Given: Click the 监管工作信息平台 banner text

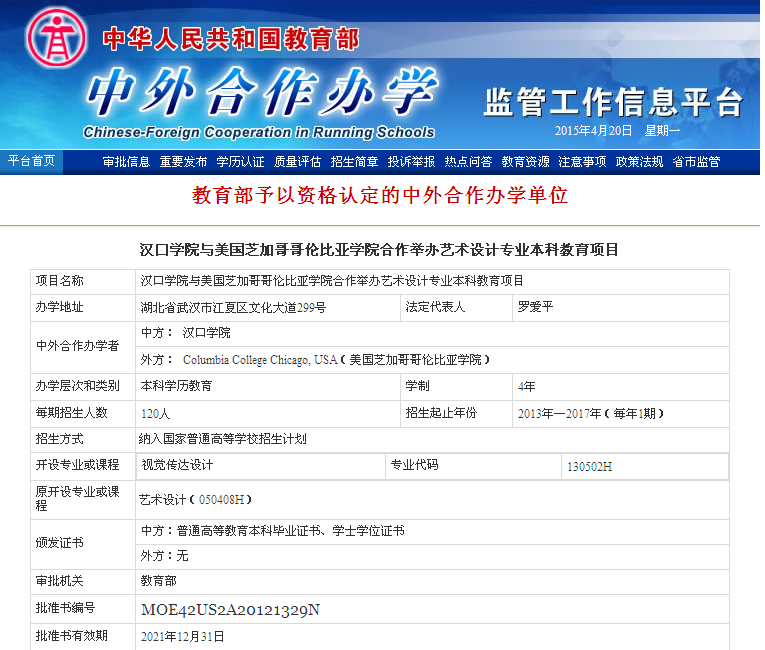Looking at the screenshot, I should click(613, 102).
